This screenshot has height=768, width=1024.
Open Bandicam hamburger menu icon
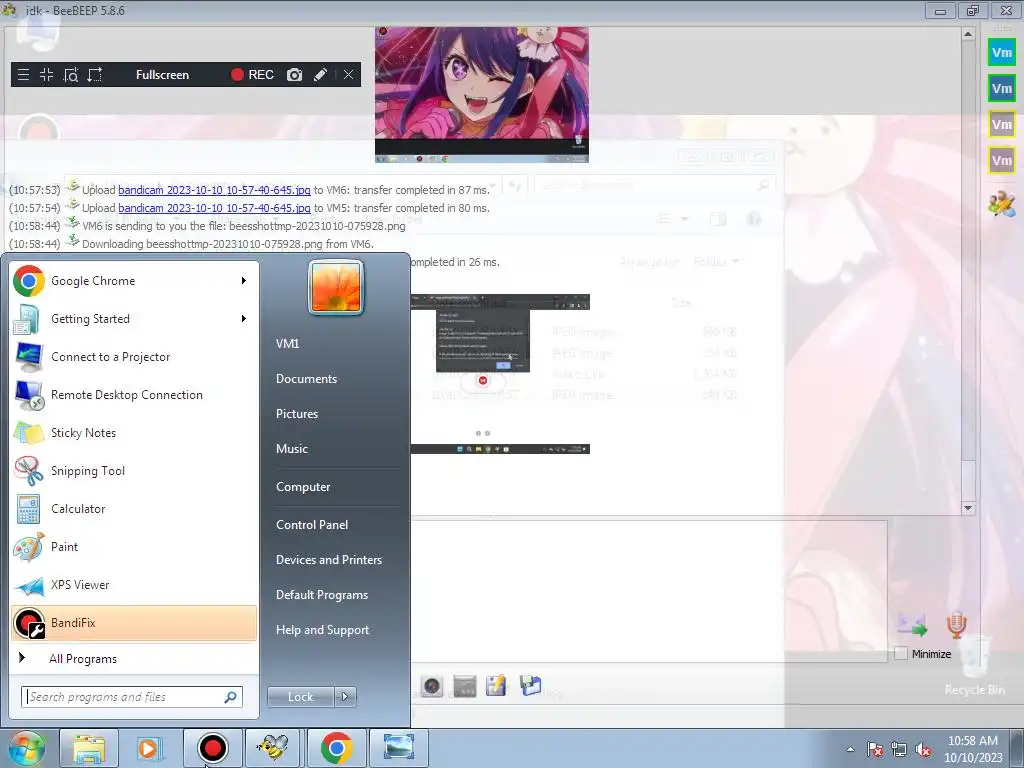click(x=24, y=74)
